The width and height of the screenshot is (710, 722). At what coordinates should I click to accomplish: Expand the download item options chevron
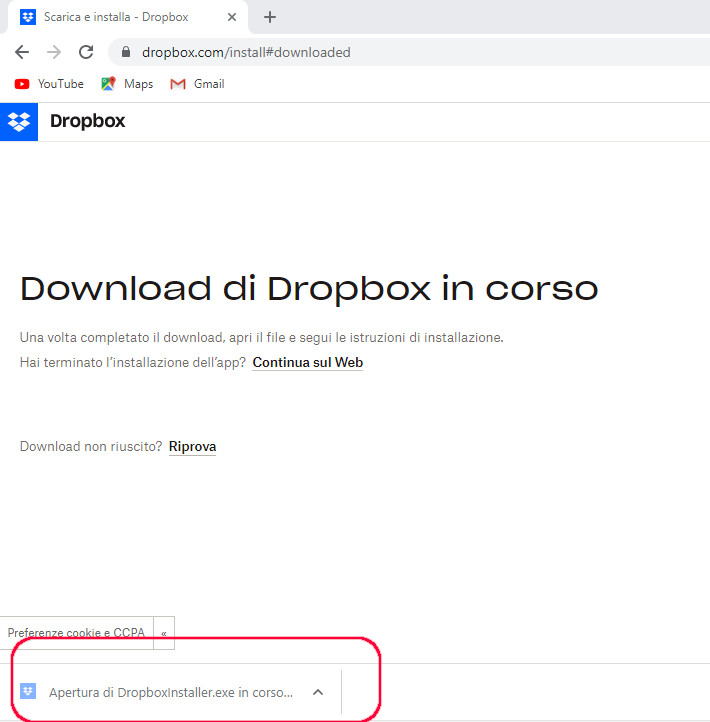click(318, 692)
